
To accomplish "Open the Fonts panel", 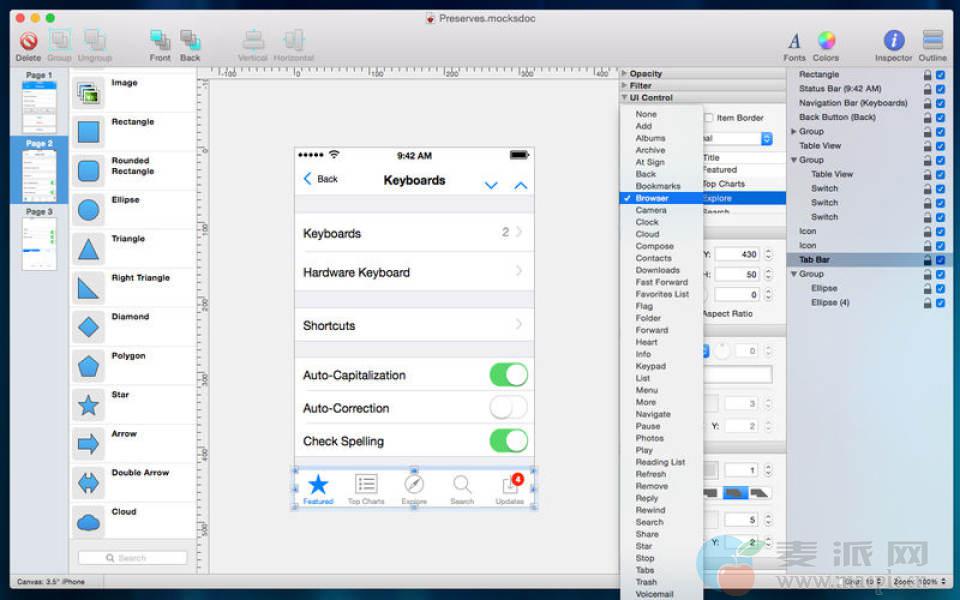I will (x=794, y=41).
